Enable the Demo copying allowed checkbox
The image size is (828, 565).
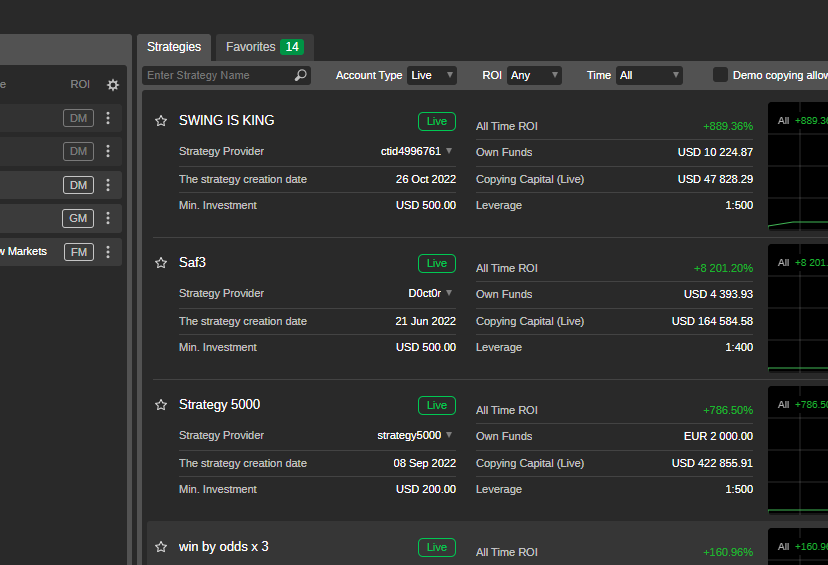click(x=720, y=74)
